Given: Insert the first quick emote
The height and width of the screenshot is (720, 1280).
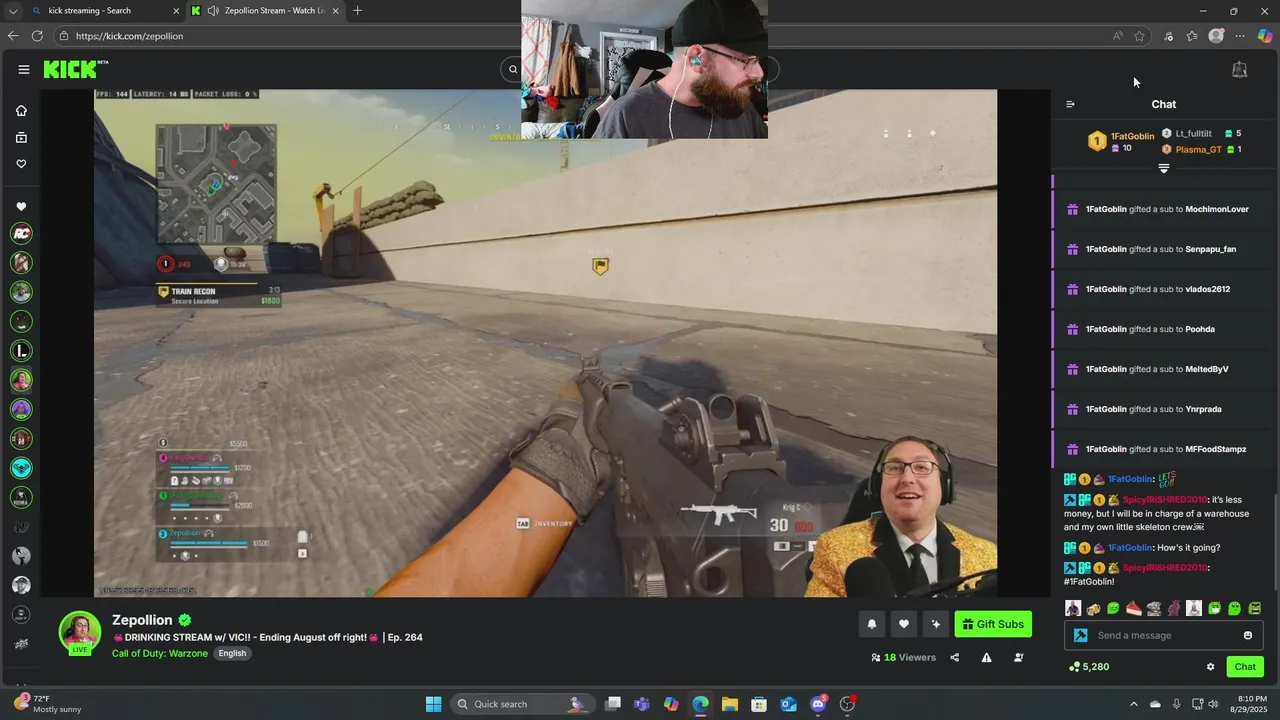Looking at the screenshot, I should pyautogui.click(x=1073, y=608).
